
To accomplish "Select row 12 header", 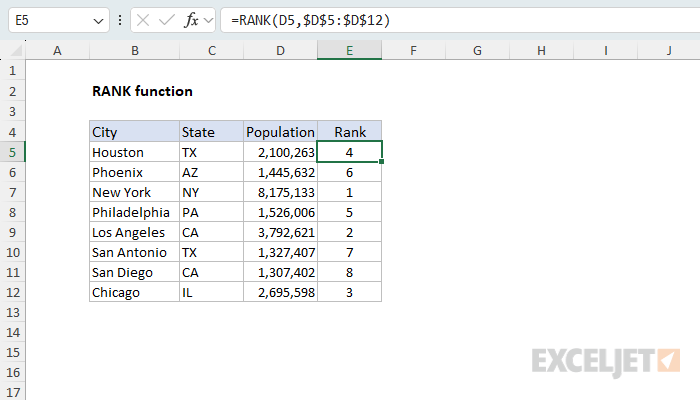I will click(12, 292).
